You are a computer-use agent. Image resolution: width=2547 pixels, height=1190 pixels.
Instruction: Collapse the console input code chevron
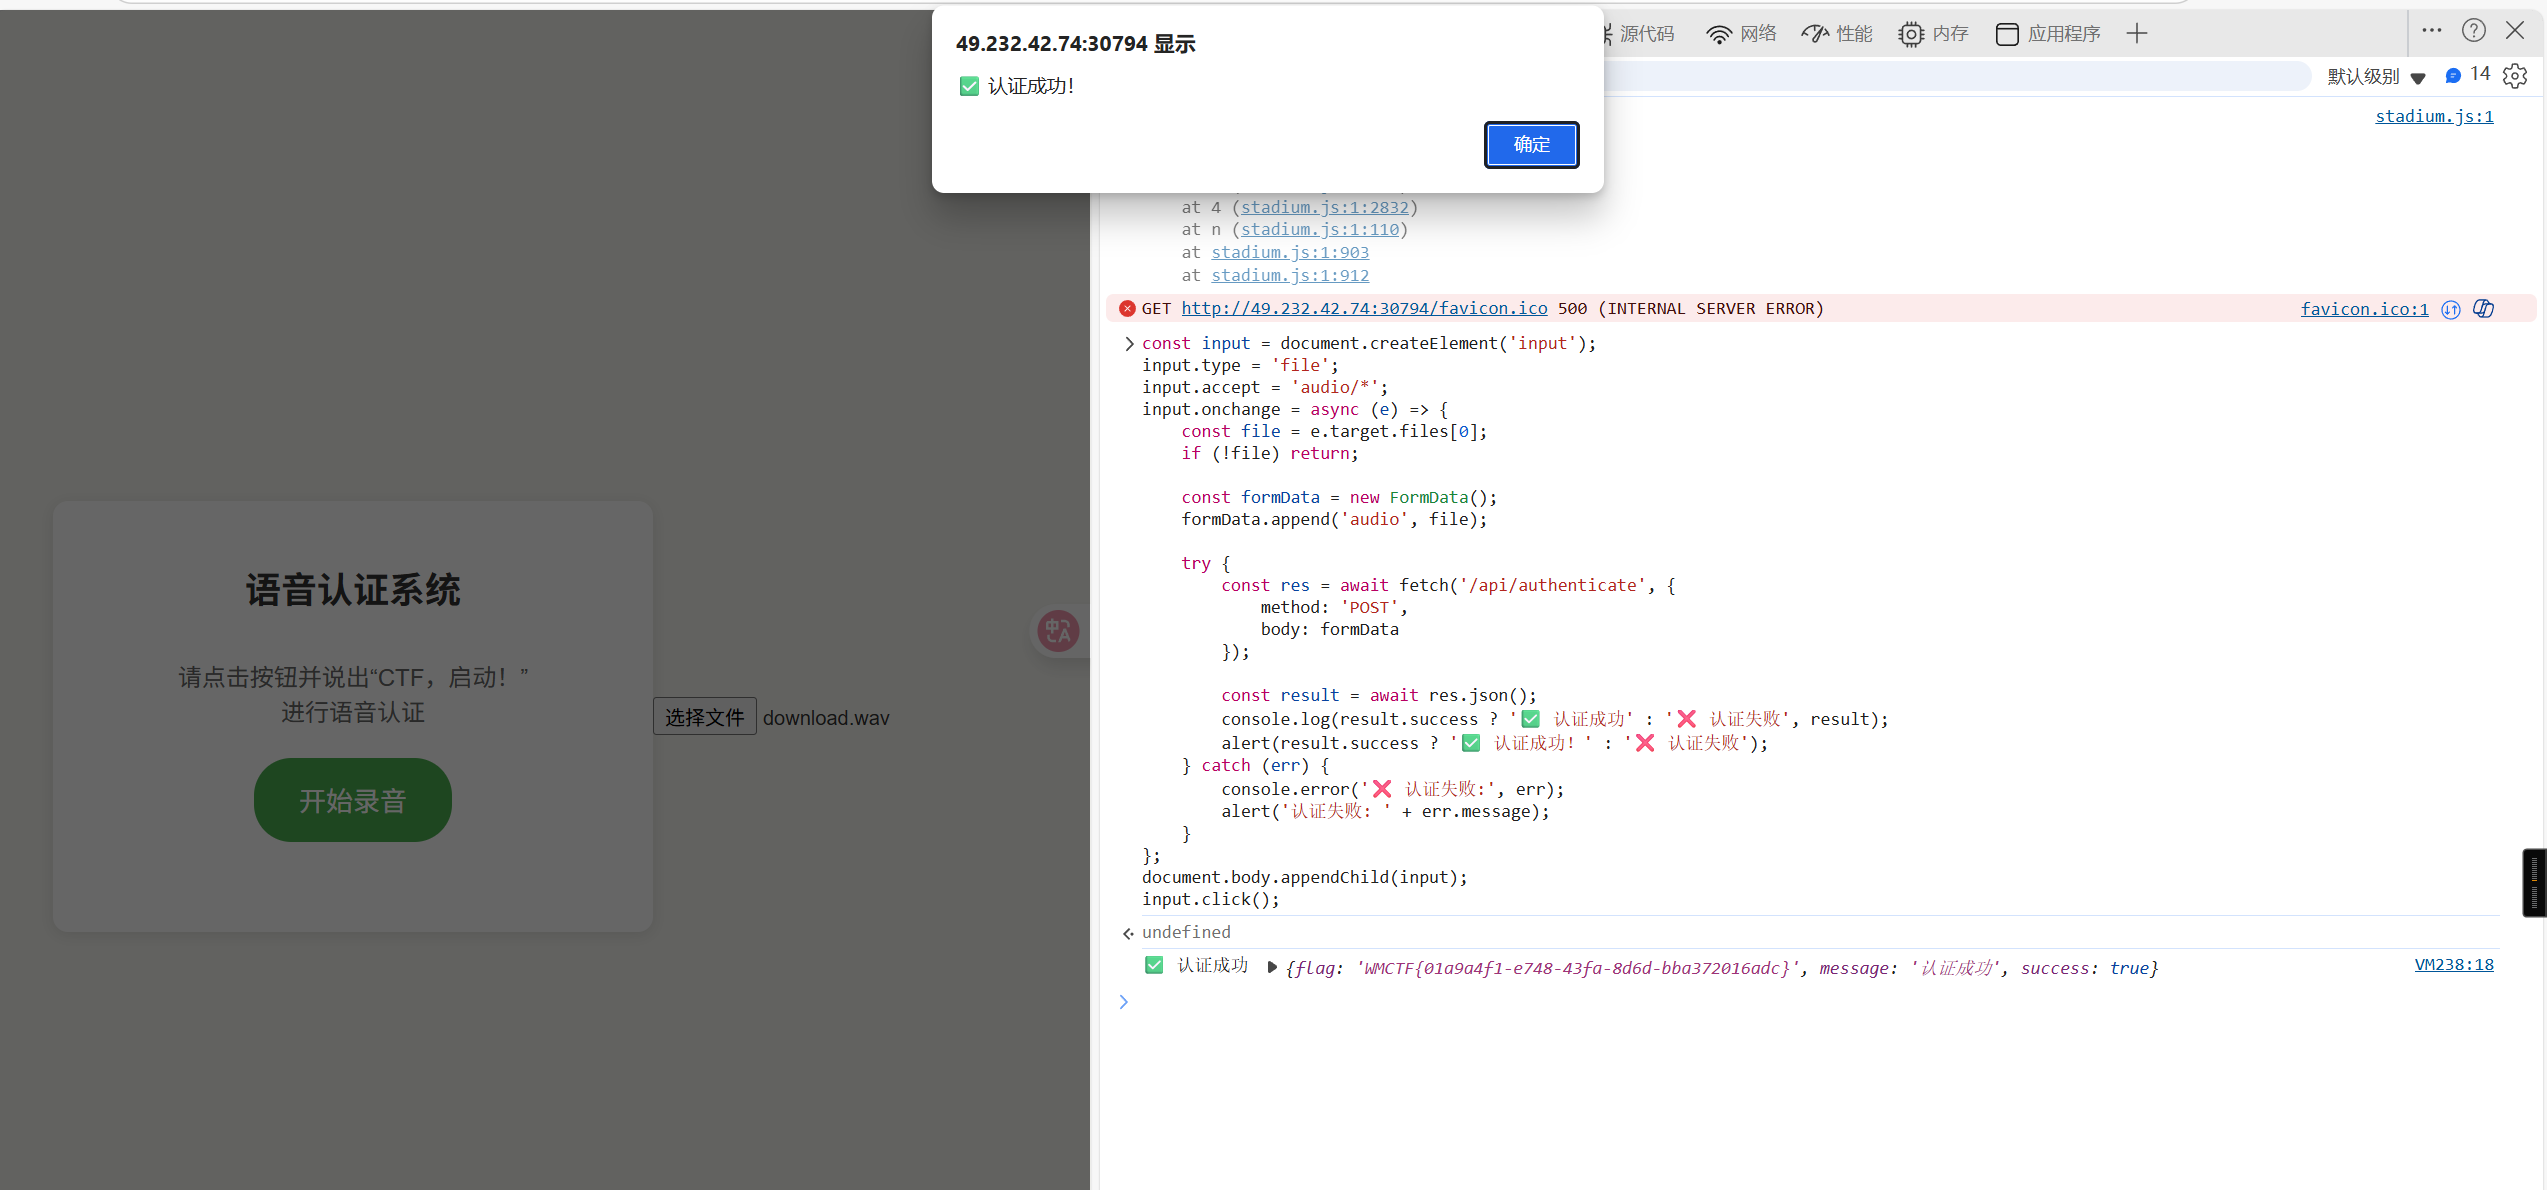1129,344
